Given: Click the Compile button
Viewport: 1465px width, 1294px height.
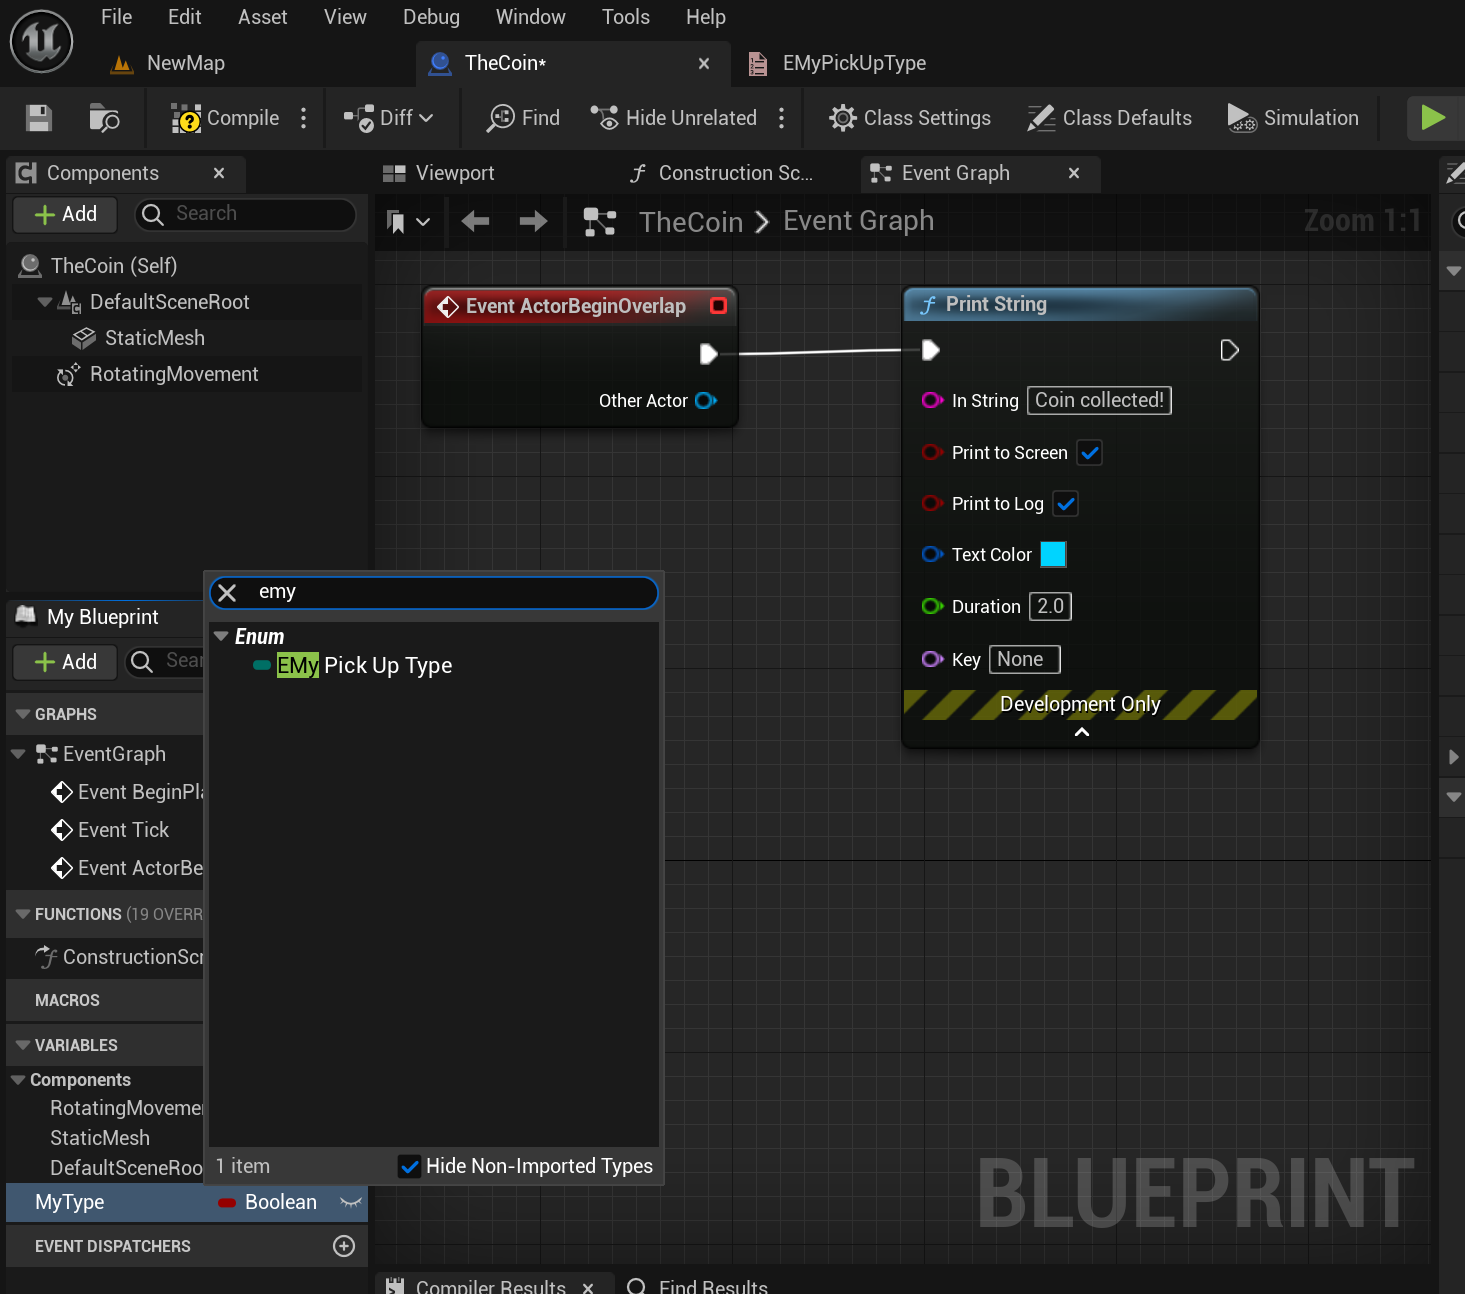Looking at the screenshot, I should tap(226, 118).
